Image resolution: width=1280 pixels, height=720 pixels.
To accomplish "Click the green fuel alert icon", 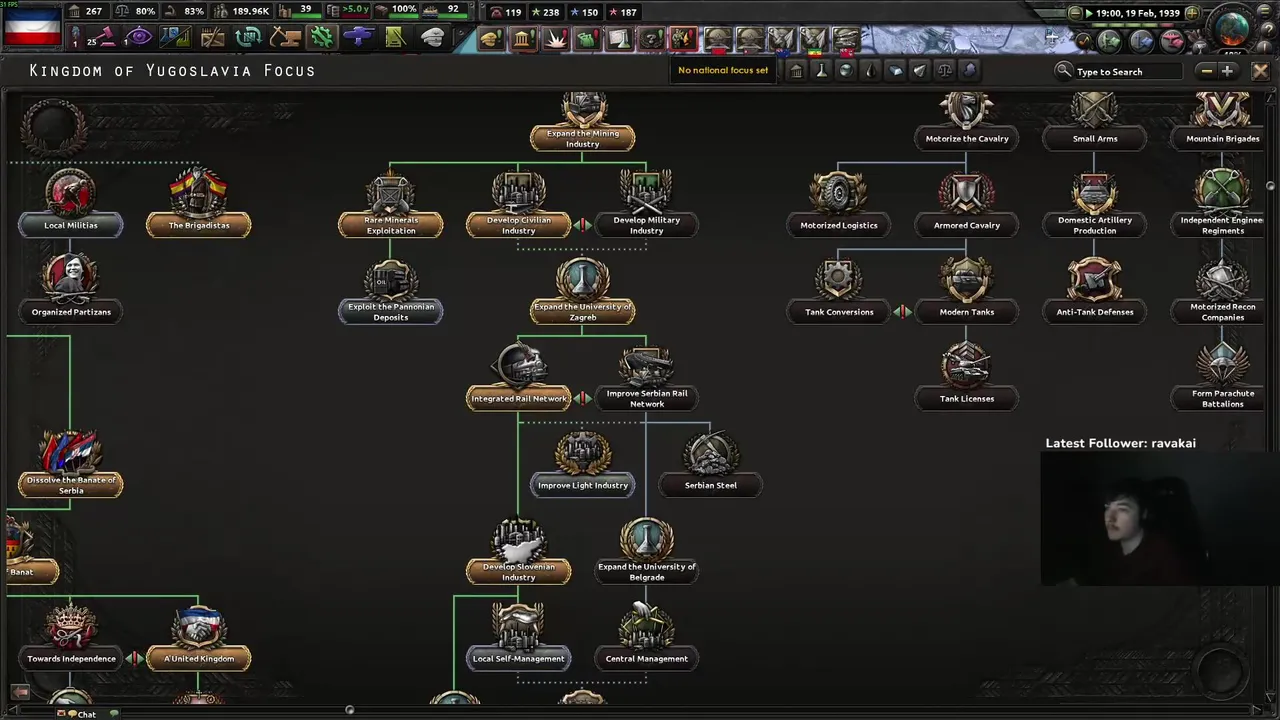I will (587, 39).
